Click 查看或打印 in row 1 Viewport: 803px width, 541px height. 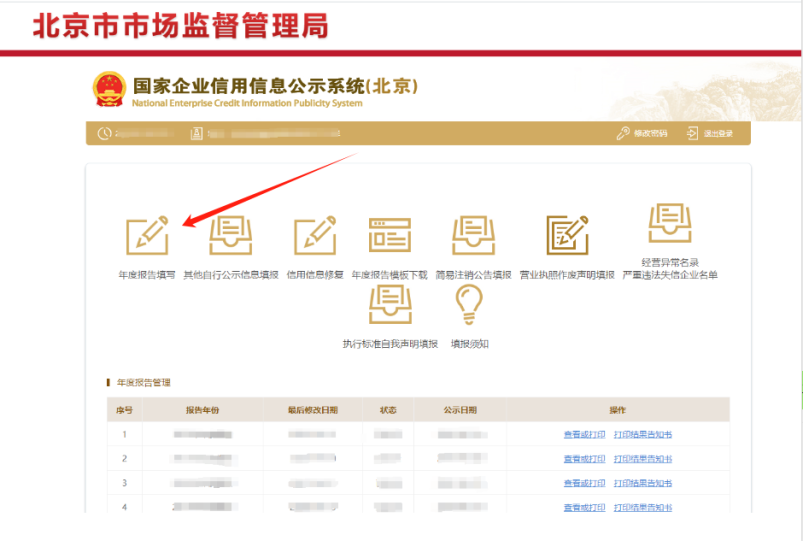[x=584, y=434]
